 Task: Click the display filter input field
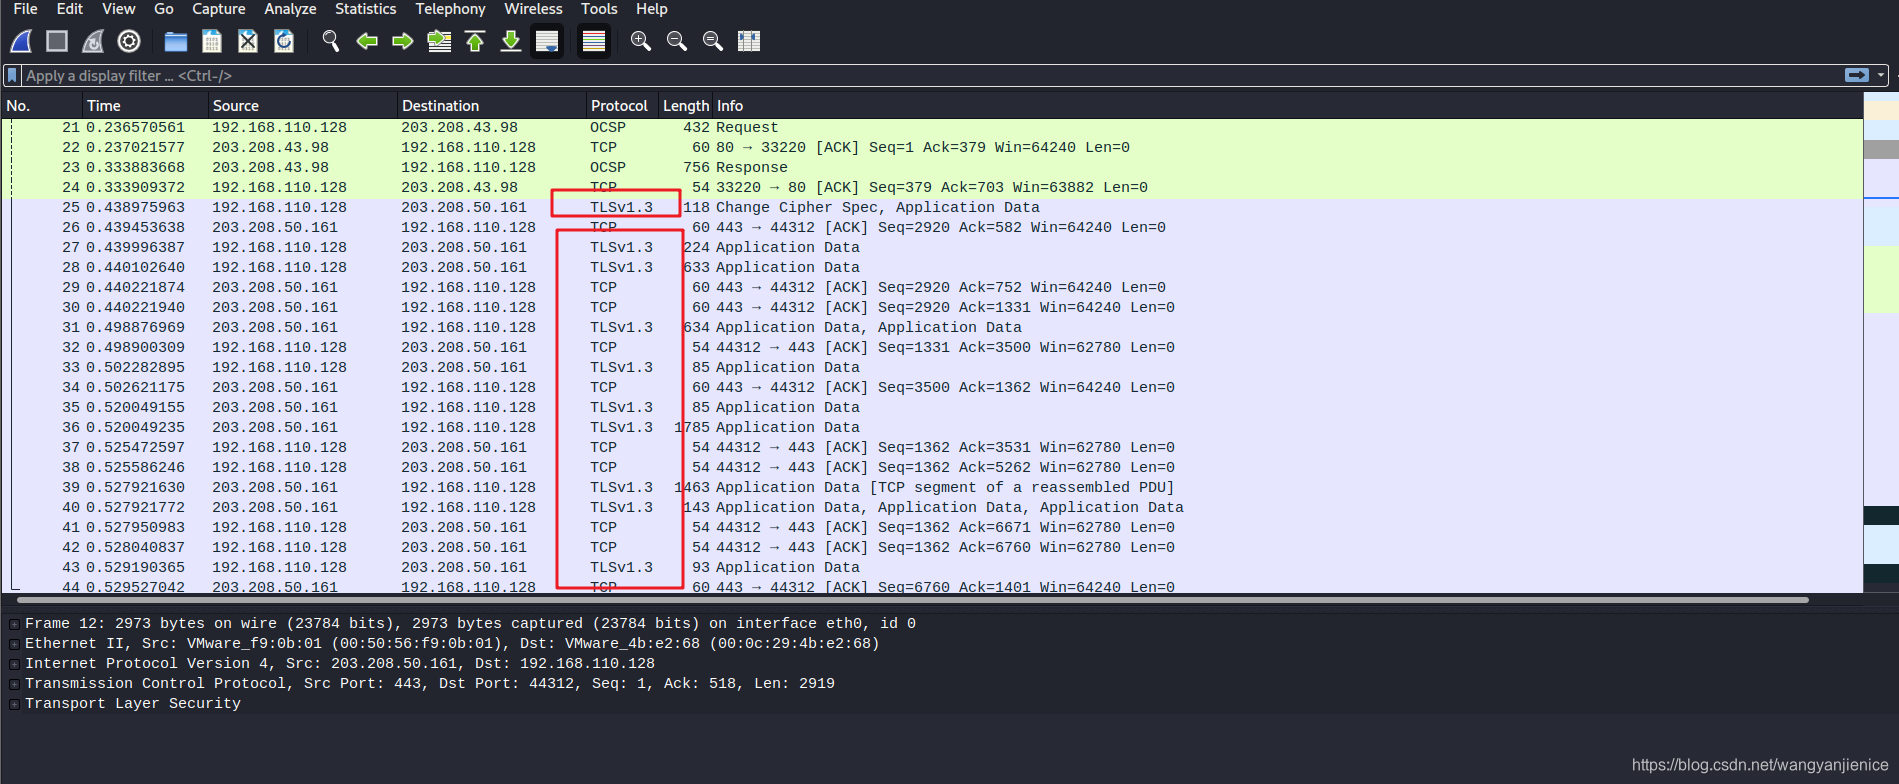click(x=930, y=76)
